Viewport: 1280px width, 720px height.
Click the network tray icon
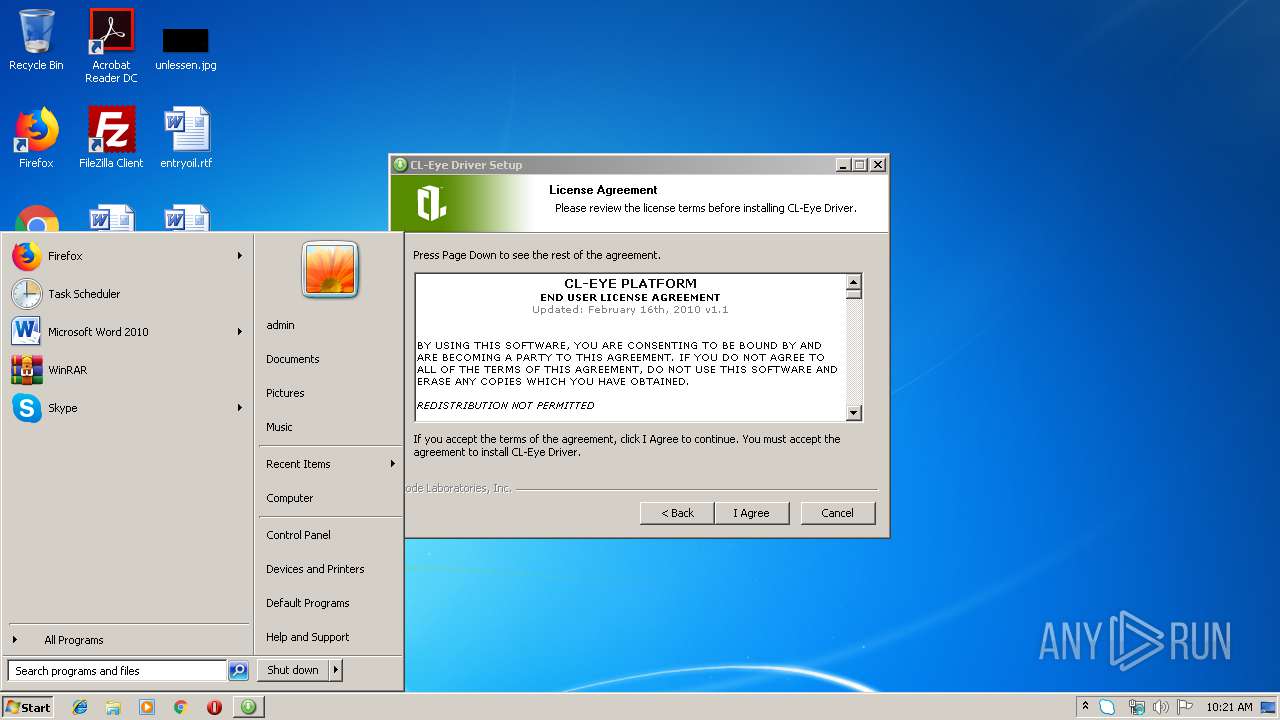click(x=1136, y=707)
